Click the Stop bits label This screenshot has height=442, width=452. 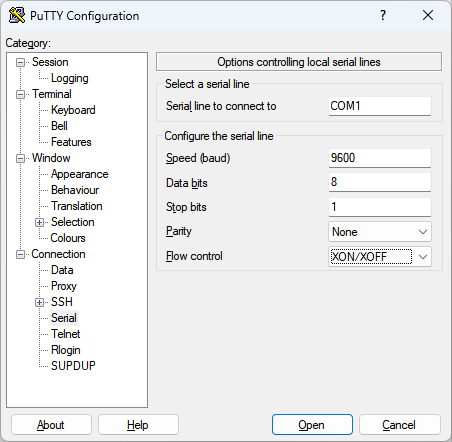(x=186, y=207)
